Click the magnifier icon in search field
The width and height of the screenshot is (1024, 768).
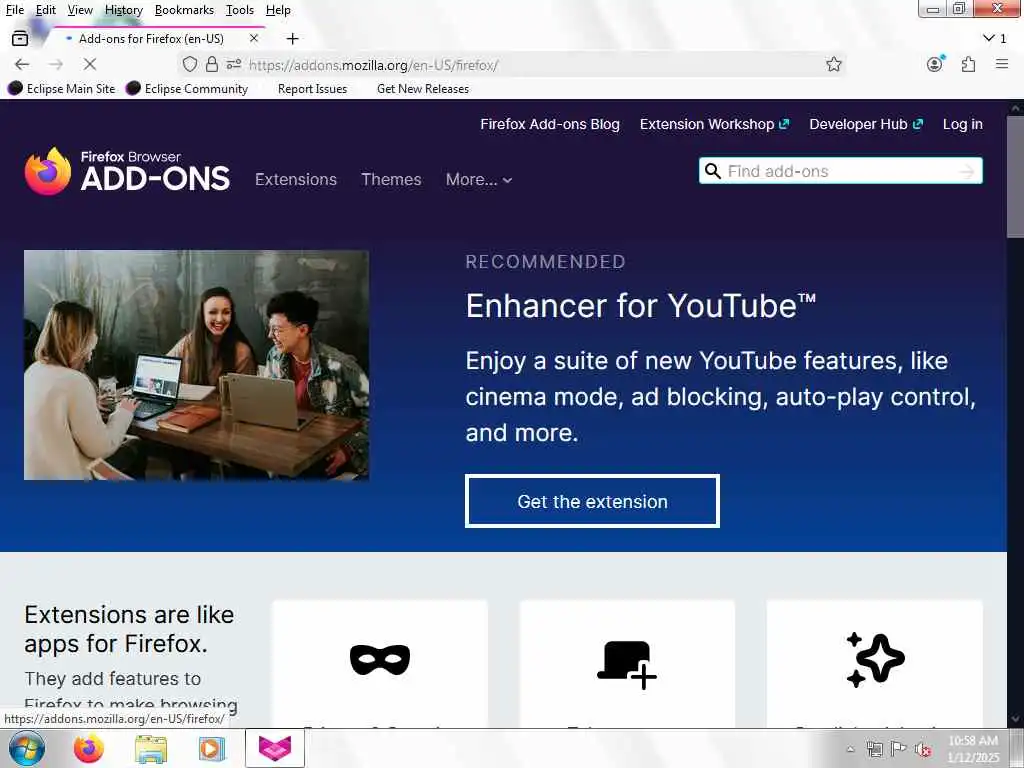[x=712, y=171]
